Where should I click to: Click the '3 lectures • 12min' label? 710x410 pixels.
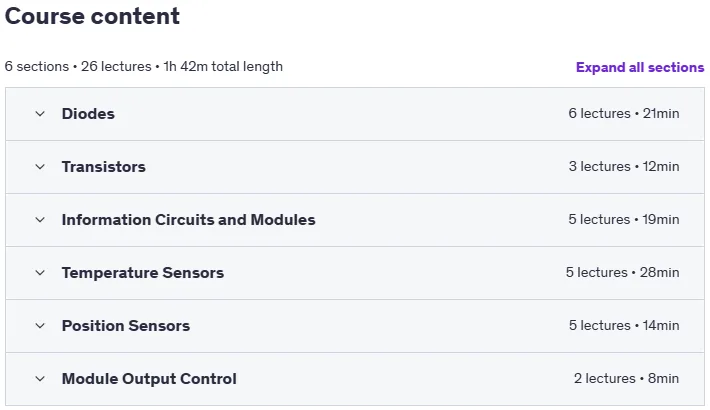click(624, 166)
